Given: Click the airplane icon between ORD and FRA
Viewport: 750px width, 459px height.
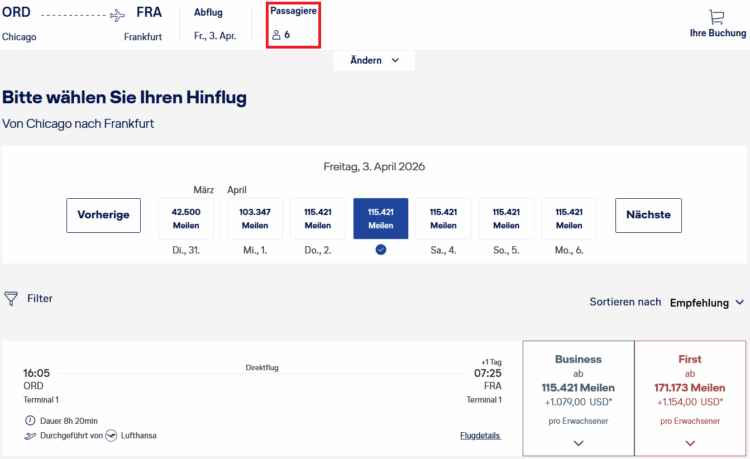Looking at the screenshot, I should click(x=117, y=15).
